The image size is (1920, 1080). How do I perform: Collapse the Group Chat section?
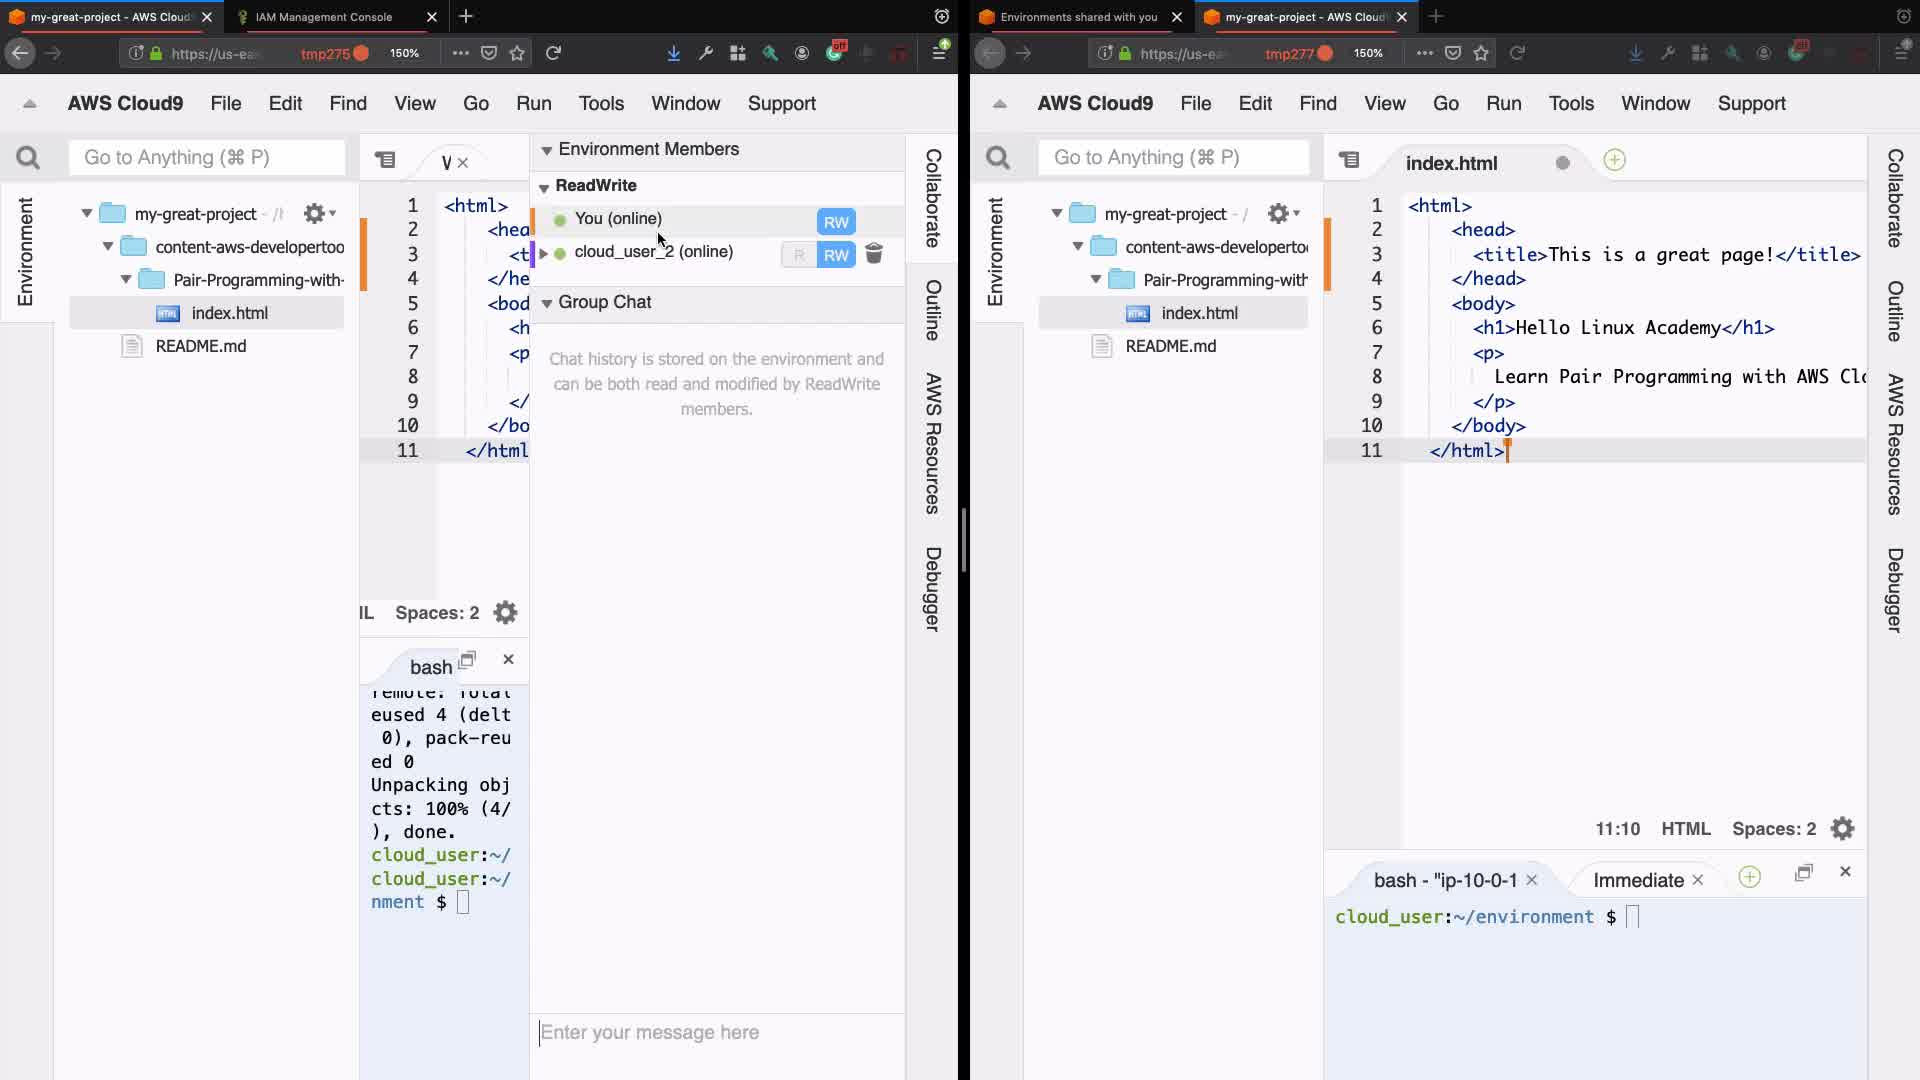(x=547, y=303)
